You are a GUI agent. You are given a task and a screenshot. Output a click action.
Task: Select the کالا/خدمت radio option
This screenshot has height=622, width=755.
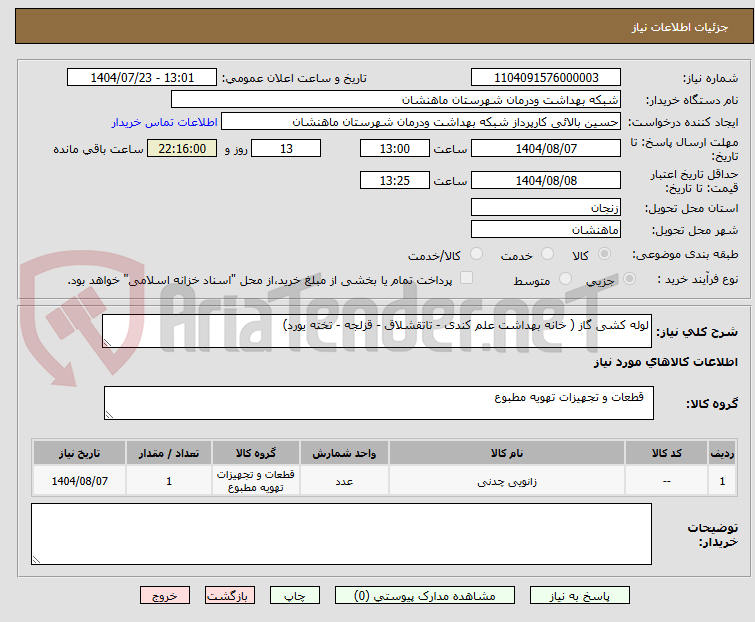(x=476, y=255)
